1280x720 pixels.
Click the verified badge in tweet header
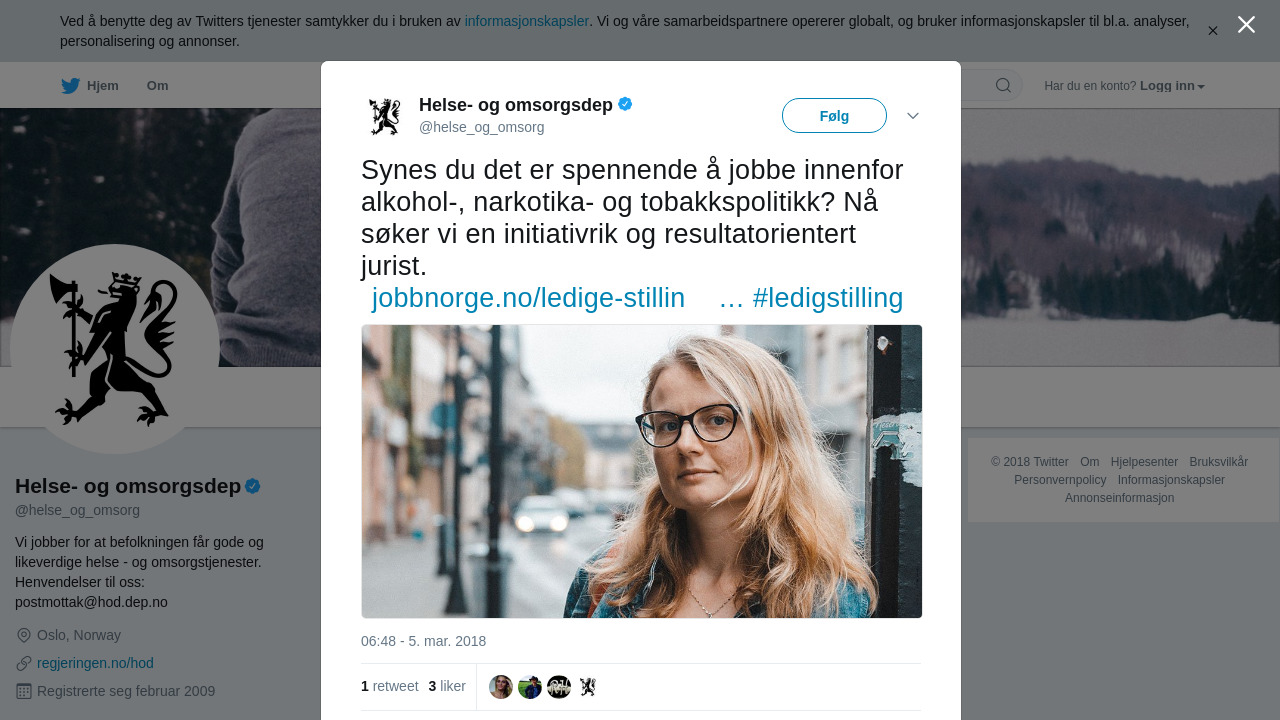pyautogui.click(x=625, y=104)
